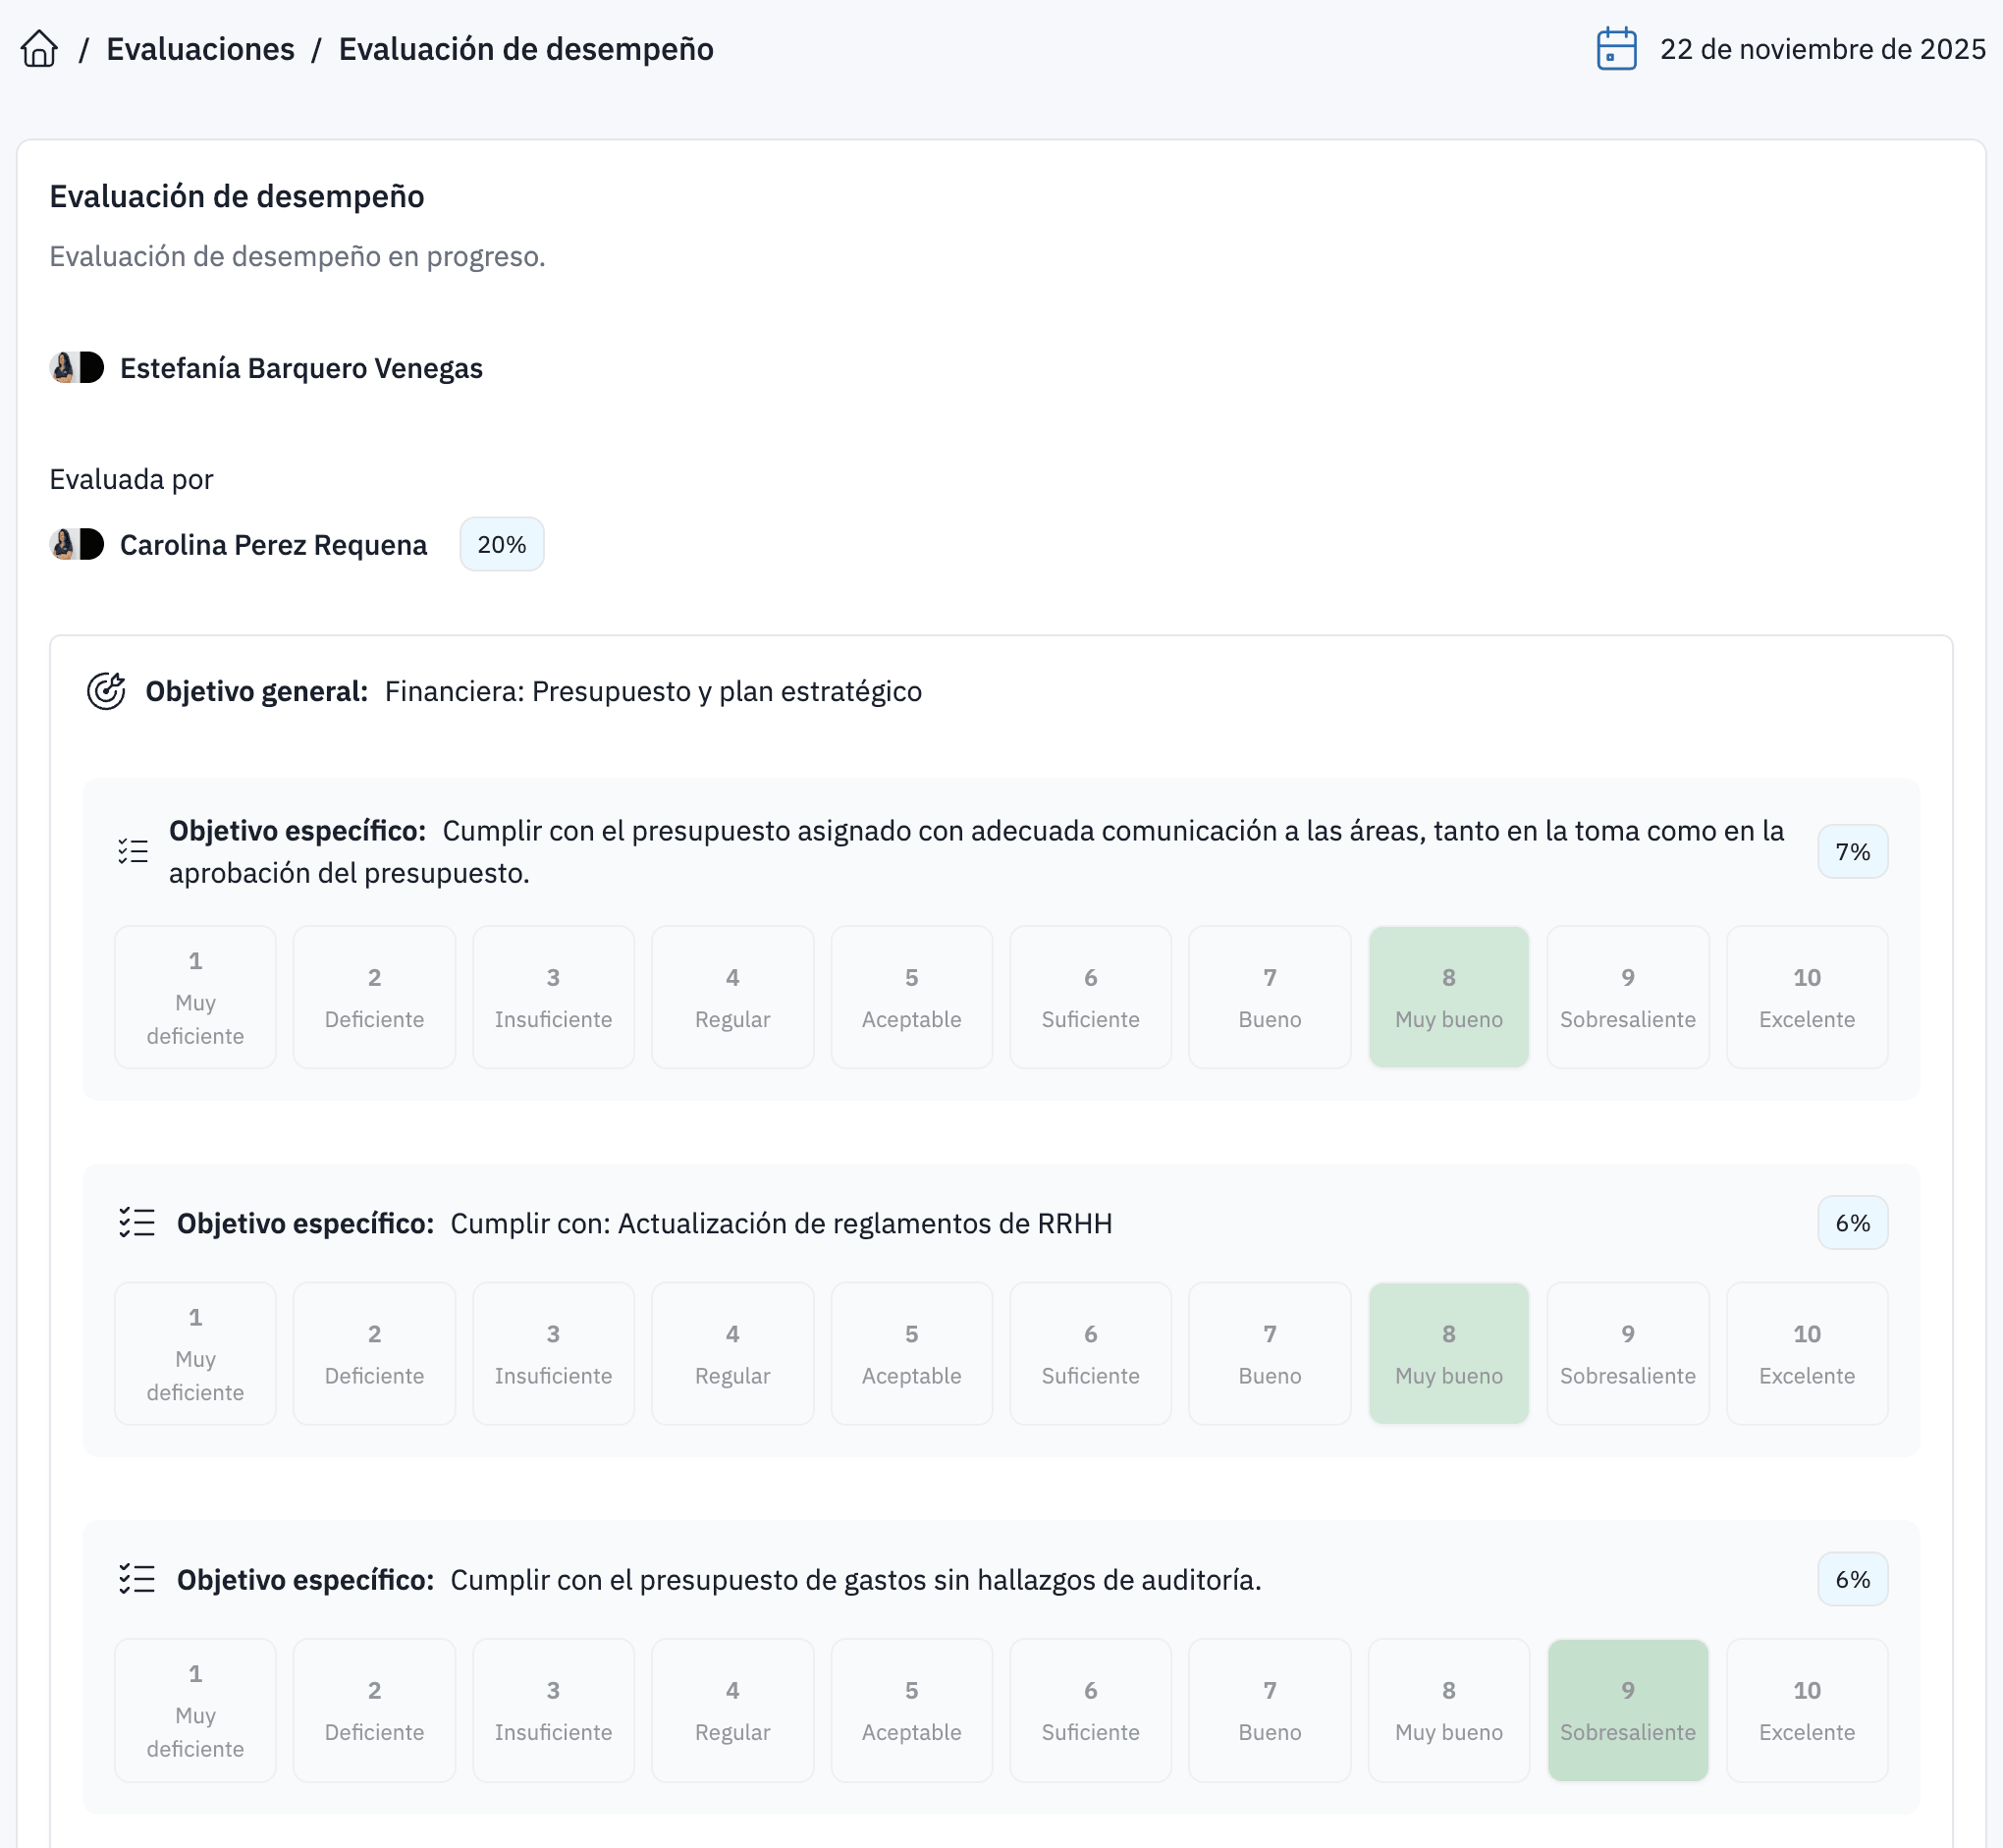The width and height of the screenshot is (2003, 1848).
Task: Select 9 Sobresaliente for the auditoría objective
Action: 1627,1709
